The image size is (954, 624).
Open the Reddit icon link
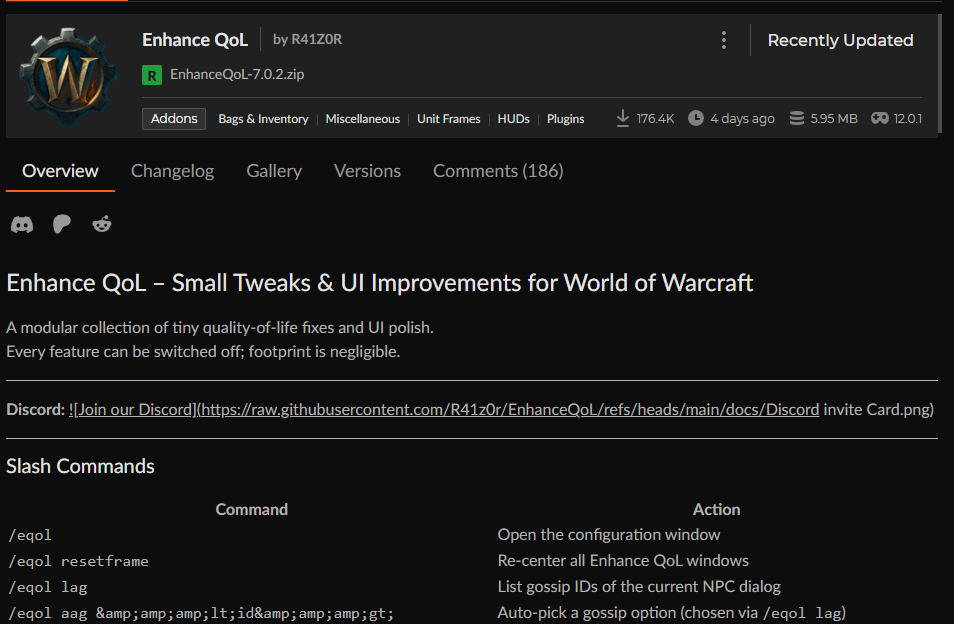pos(102,224)
